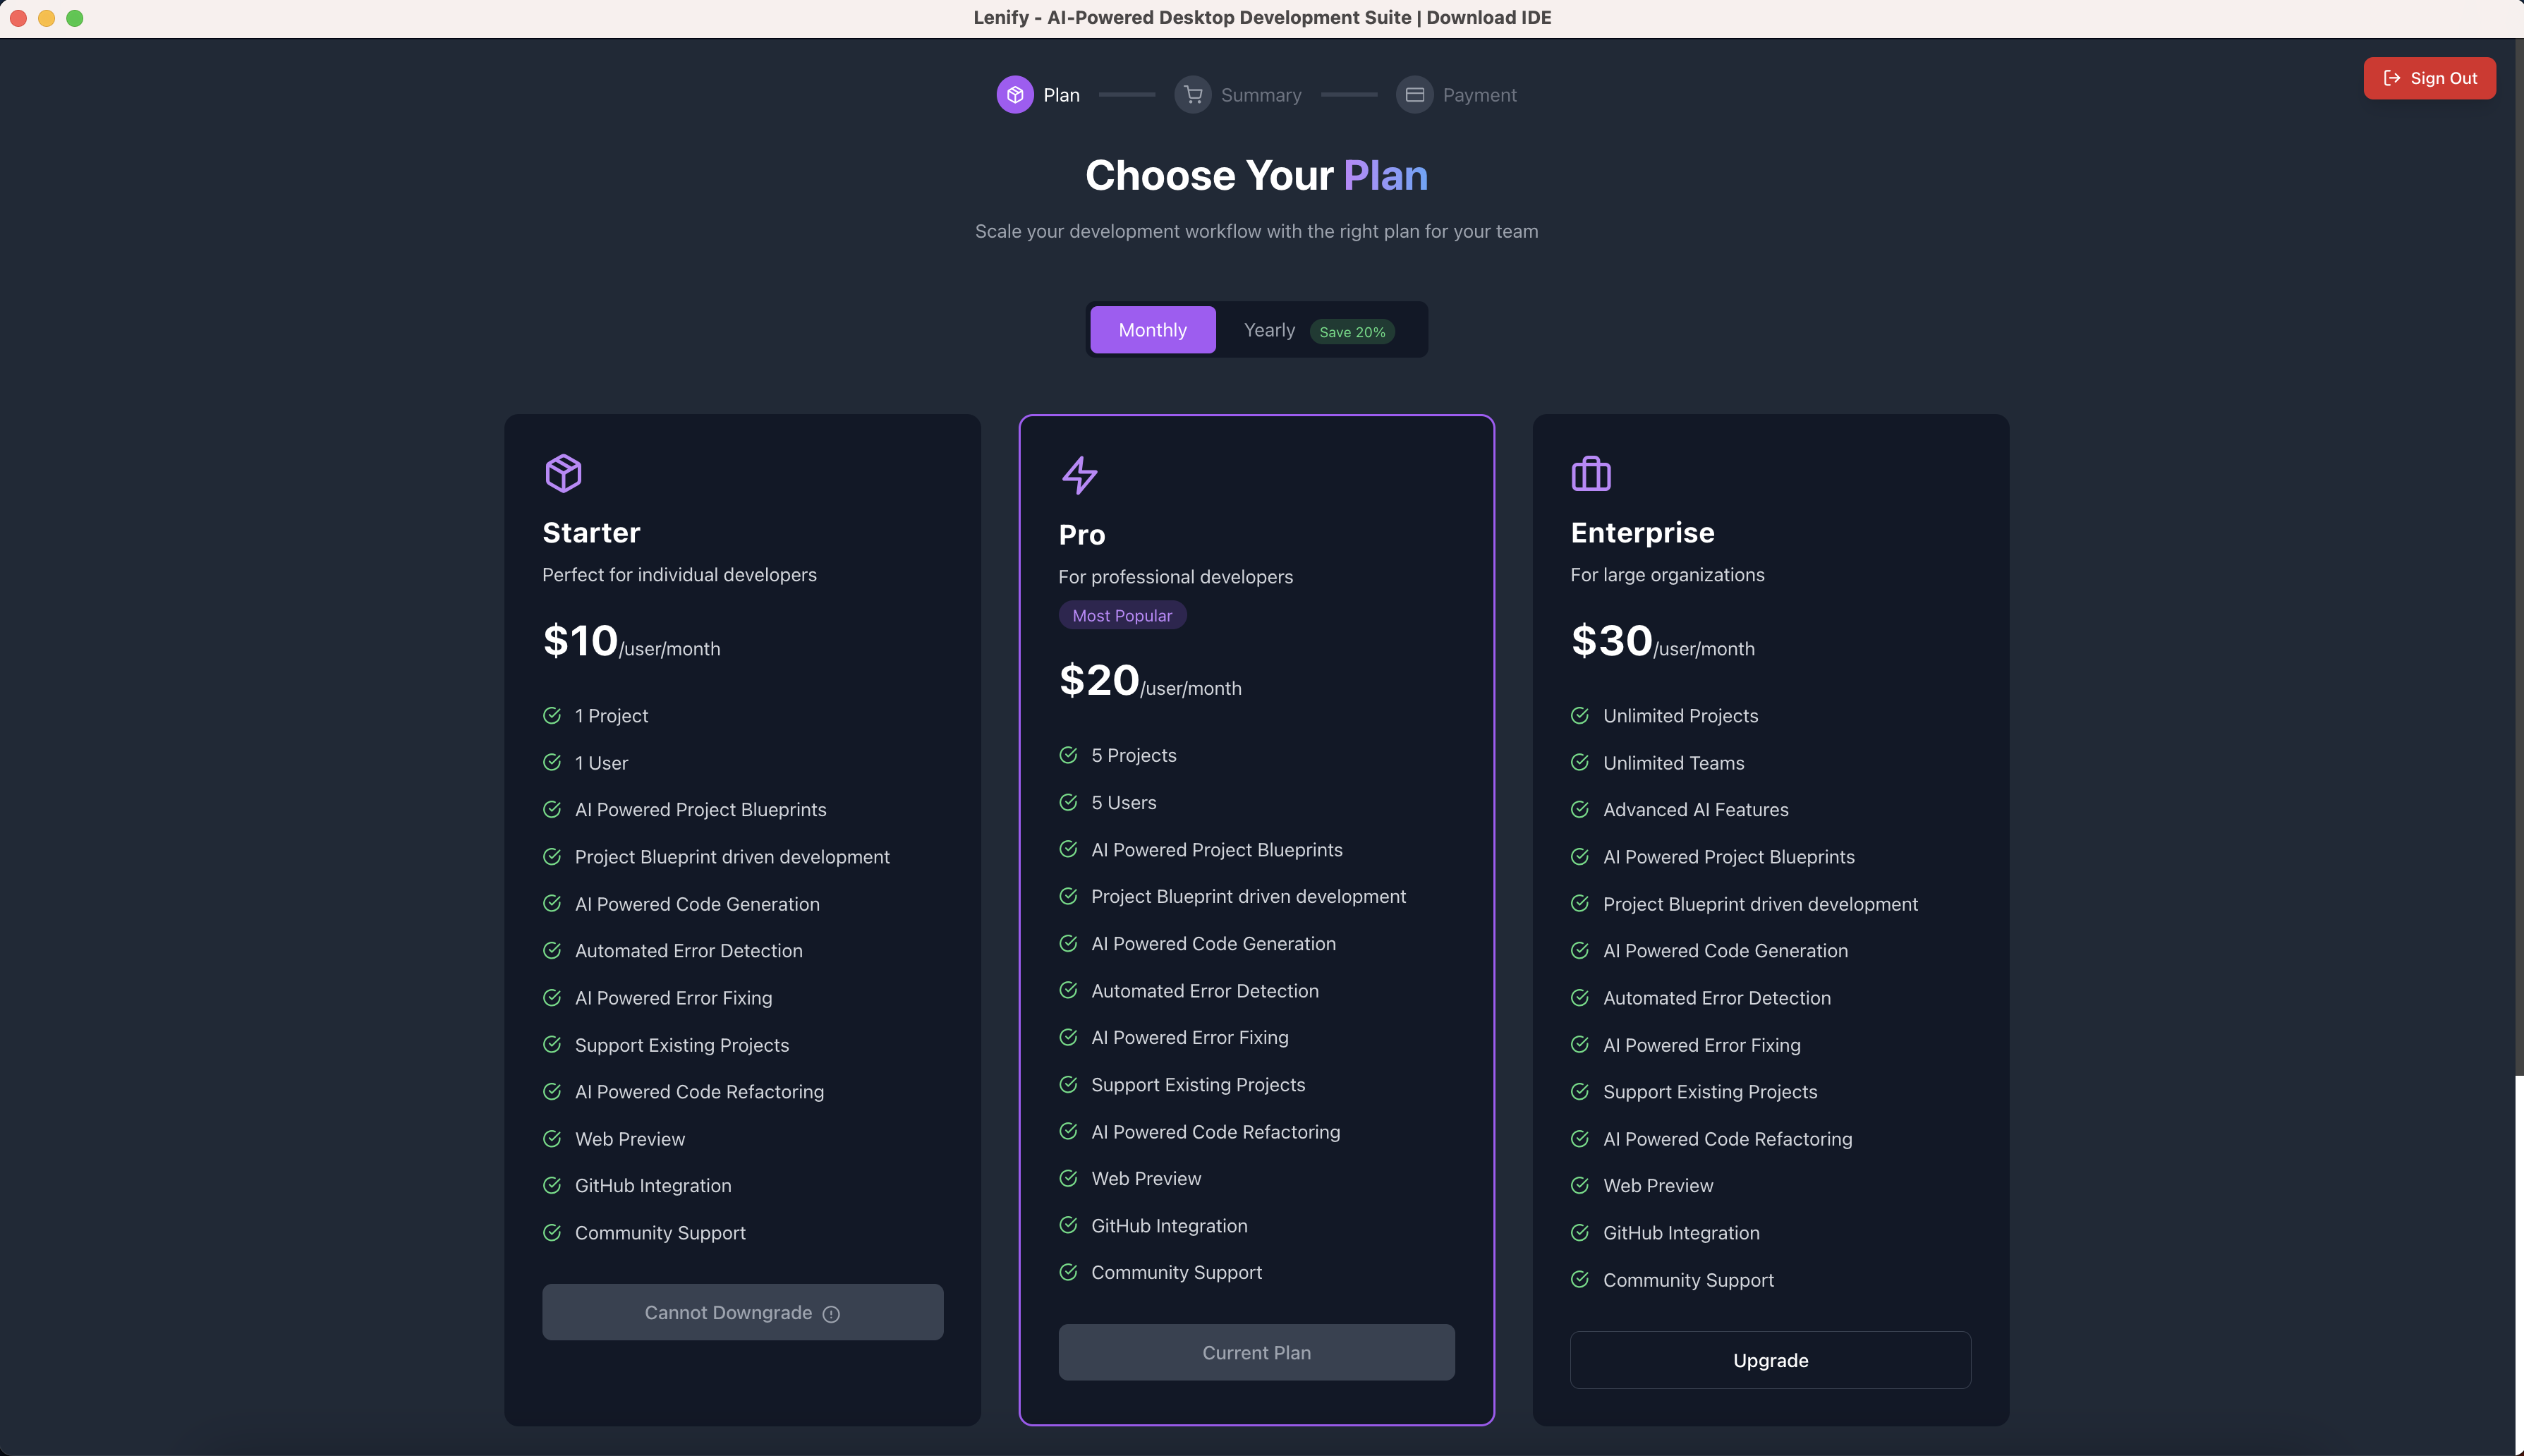
Task: Click the checkmark beside Advanced AI Features
Action: tap(1580, 809)
